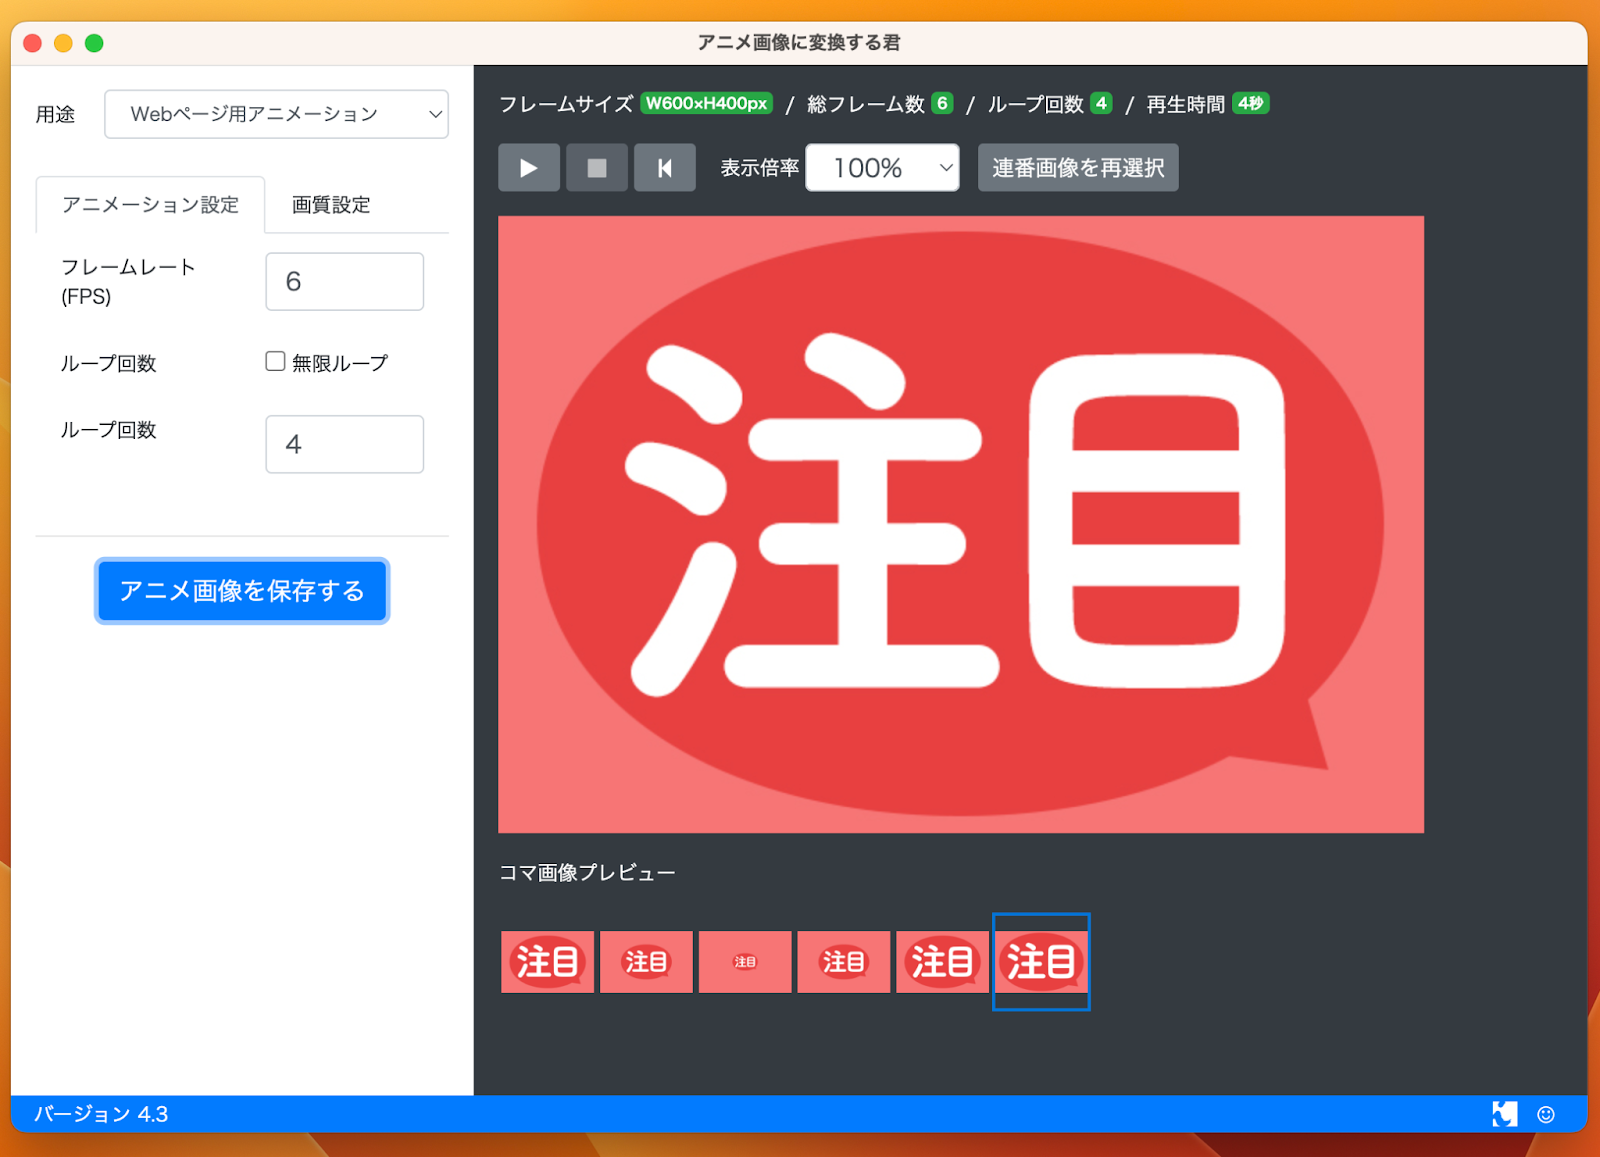1600x1157 pixels.
Task: Select the アニメーション設定 tab
Action: pos(150,205)
